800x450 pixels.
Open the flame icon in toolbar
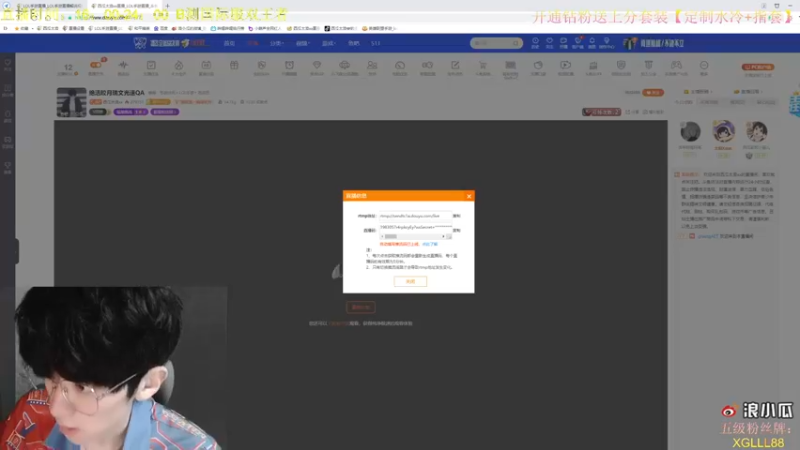click(x=179, y=67)
